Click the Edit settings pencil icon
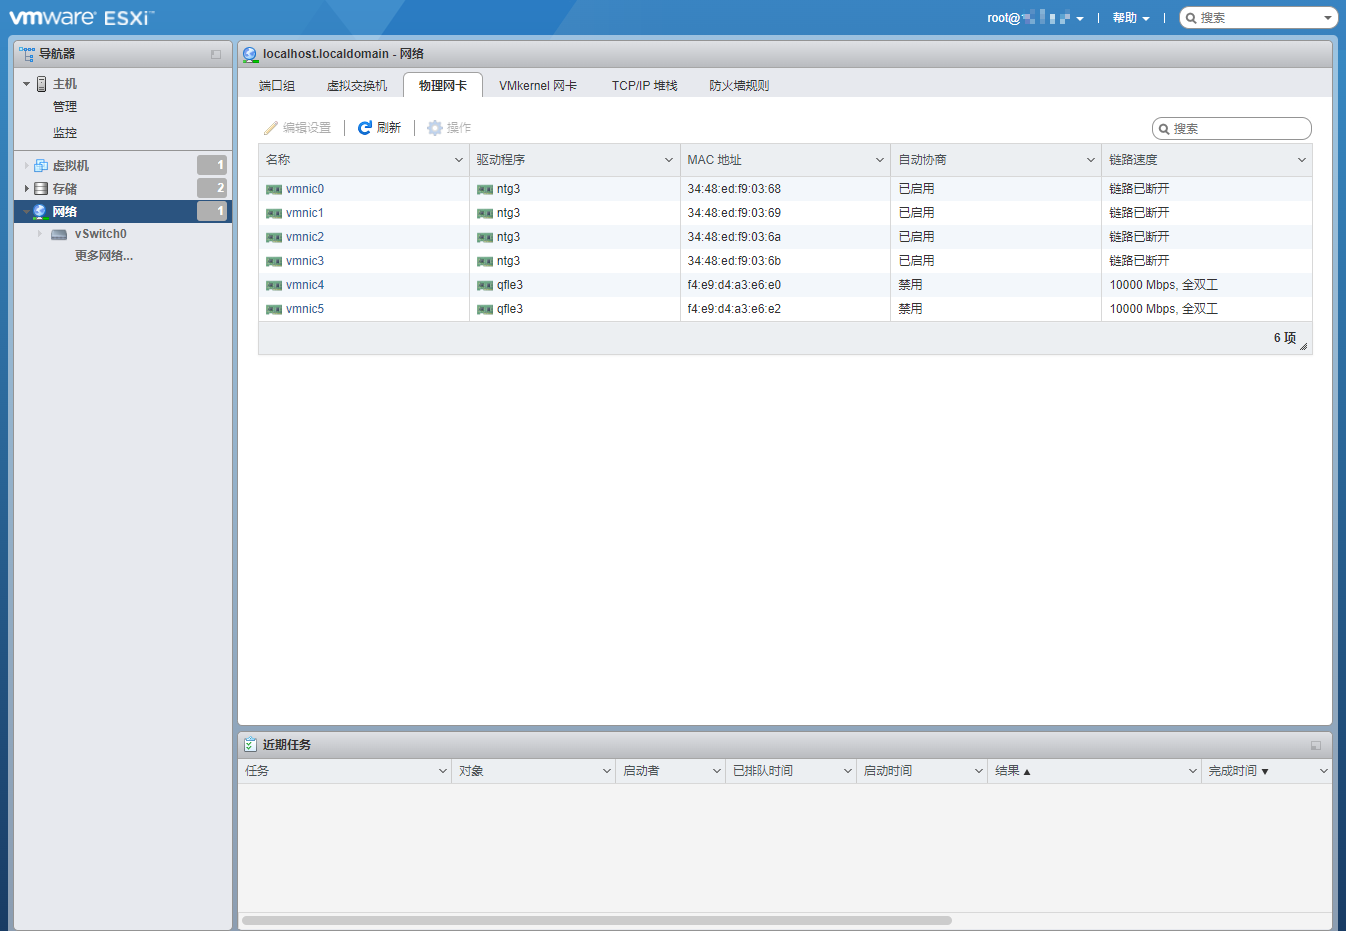Screen dimensions: 1346x931 pyautogui.click(x=270, y=128)
